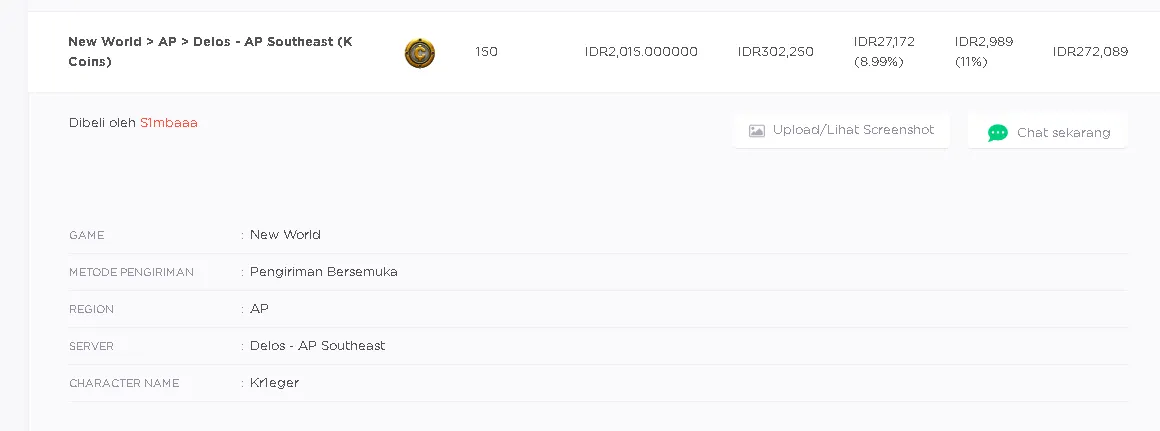Click the CHARACTER NAME field label

[124, 384]
